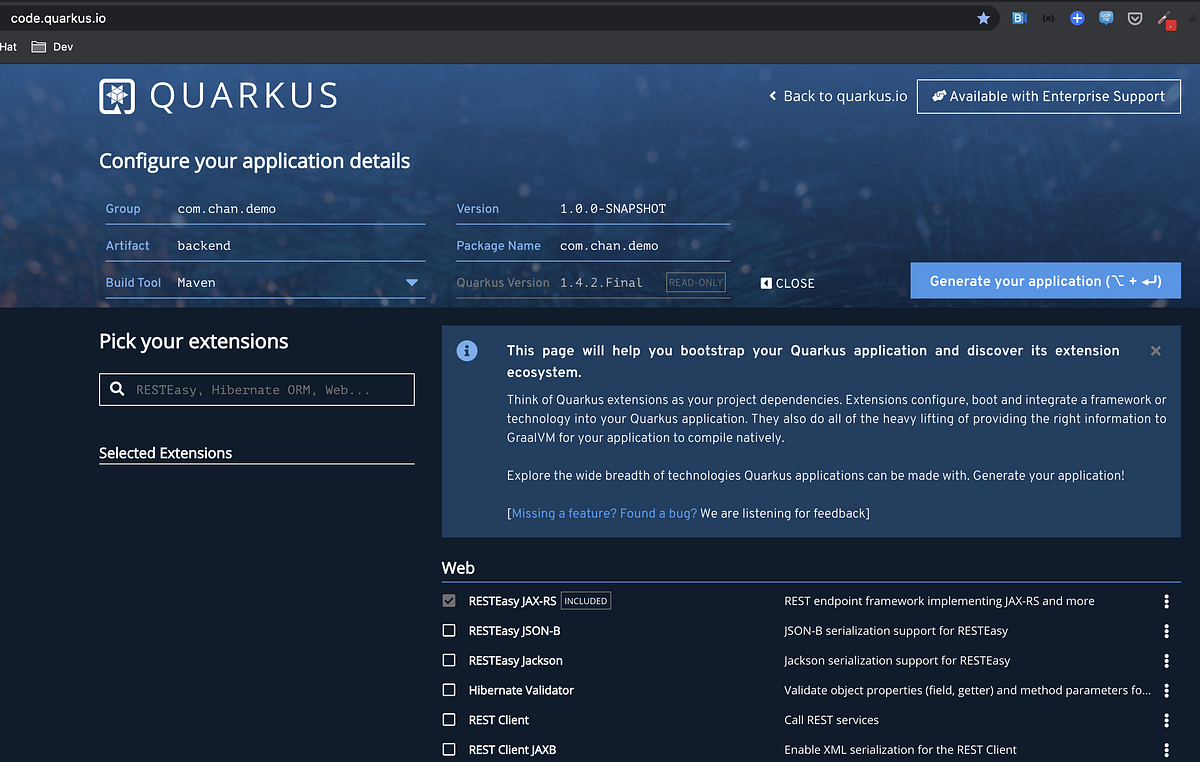1200x762 pixels.
Task: Follow the Missing a feature? Found a bug? link
Action: [x=604, y=513]
